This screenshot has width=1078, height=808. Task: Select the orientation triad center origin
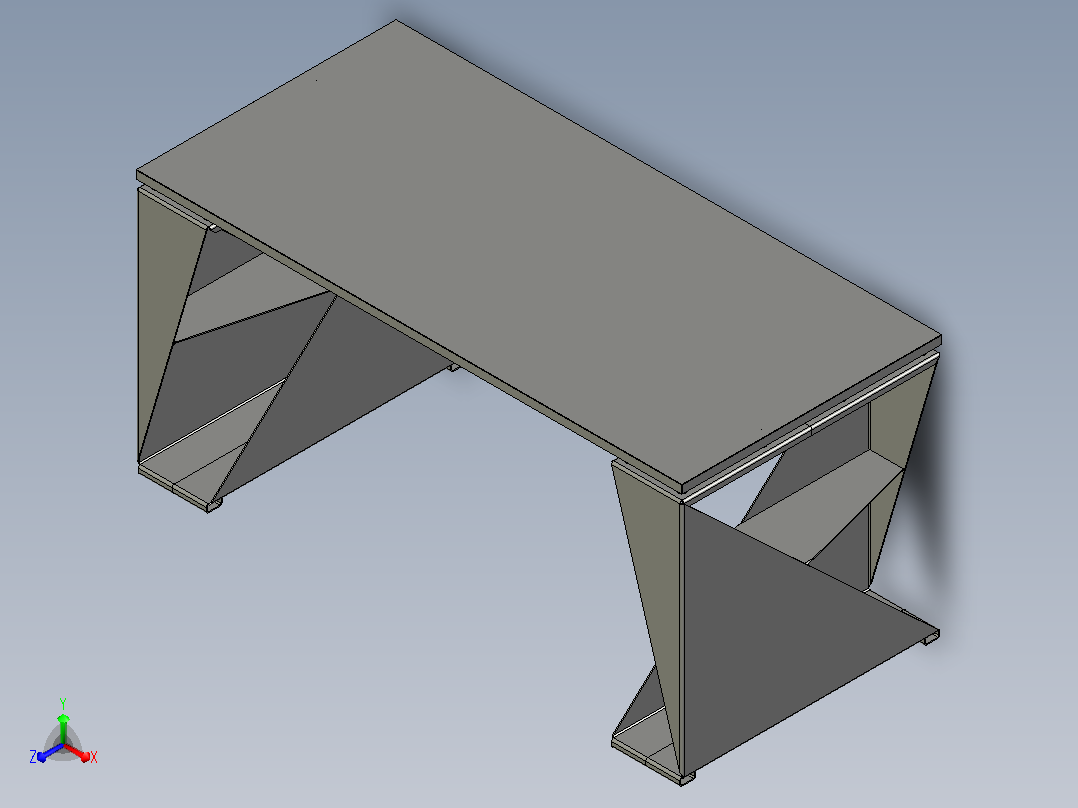tap(63, 745)
